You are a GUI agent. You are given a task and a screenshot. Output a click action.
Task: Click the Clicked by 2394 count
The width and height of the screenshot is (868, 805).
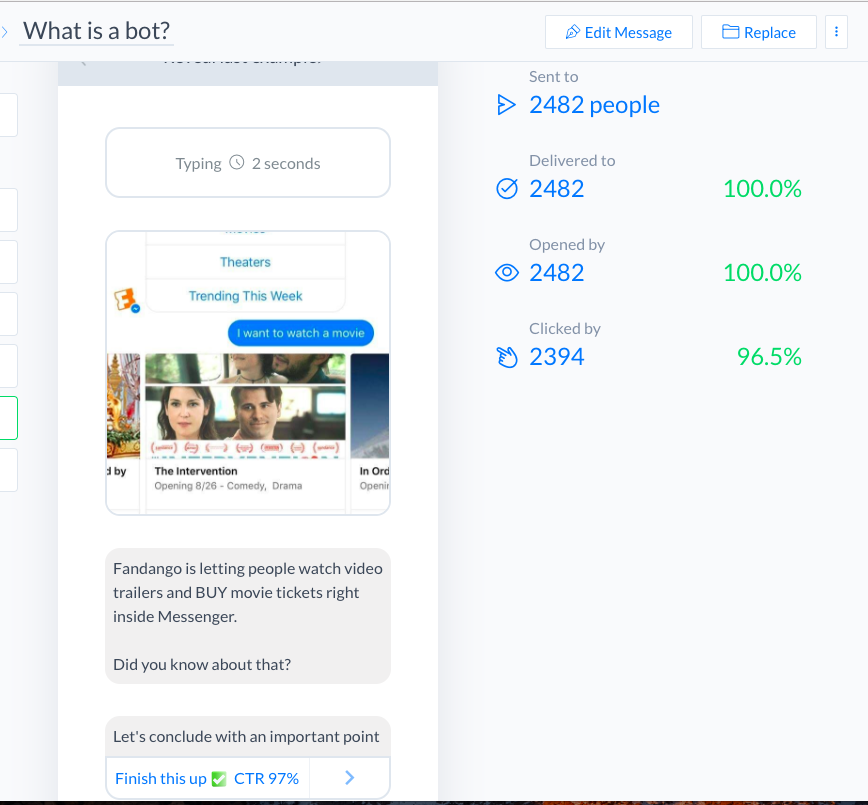point(557,357)
